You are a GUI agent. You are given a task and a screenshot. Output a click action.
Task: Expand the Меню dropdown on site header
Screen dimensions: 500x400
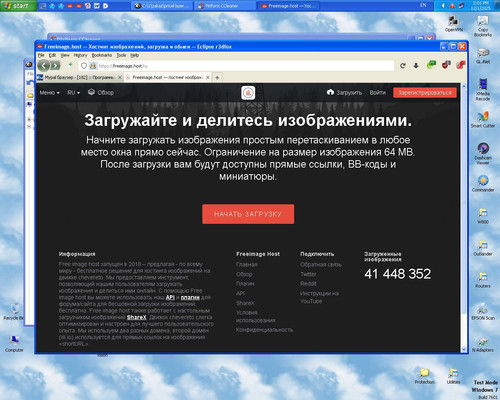coord(49,93)
